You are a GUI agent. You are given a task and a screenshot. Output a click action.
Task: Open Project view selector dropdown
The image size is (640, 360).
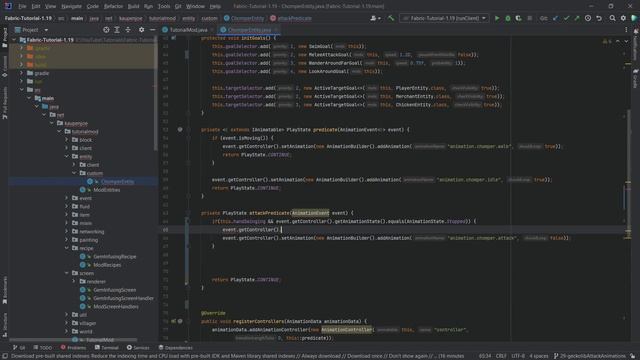click(x=31, y=30)
